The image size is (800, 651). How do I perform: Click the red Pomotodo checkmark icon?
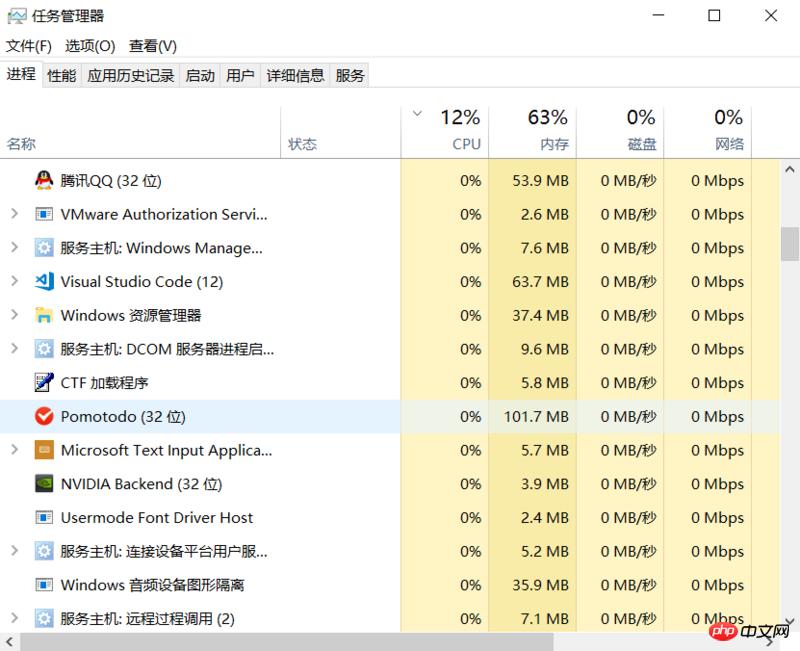tap(44, 417)
